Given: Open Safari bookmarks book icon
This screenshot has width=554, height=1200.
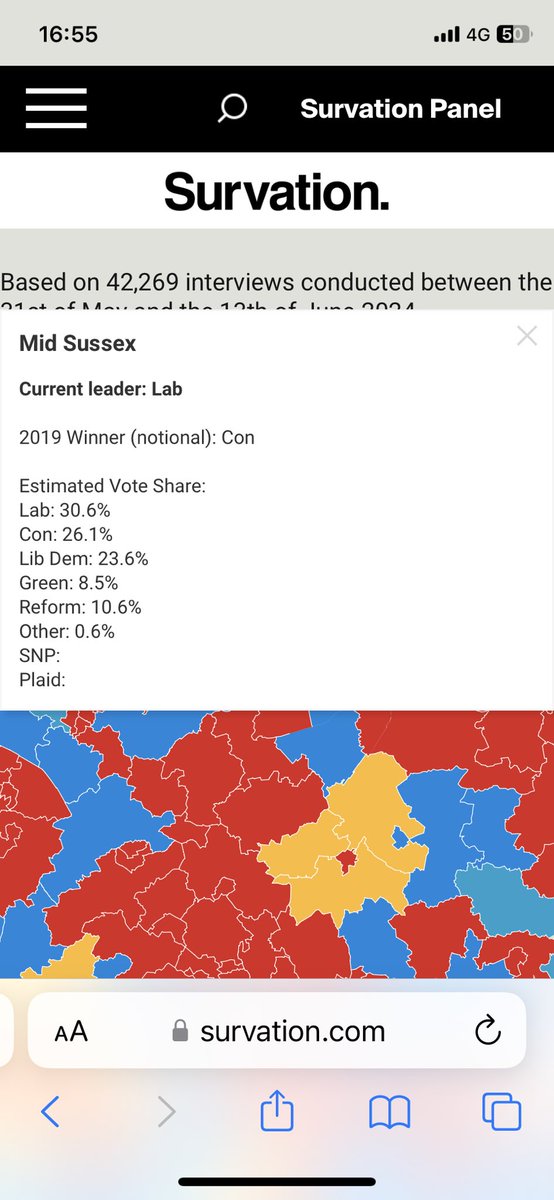Looking at the screenshot, I should pos(389,1112).
